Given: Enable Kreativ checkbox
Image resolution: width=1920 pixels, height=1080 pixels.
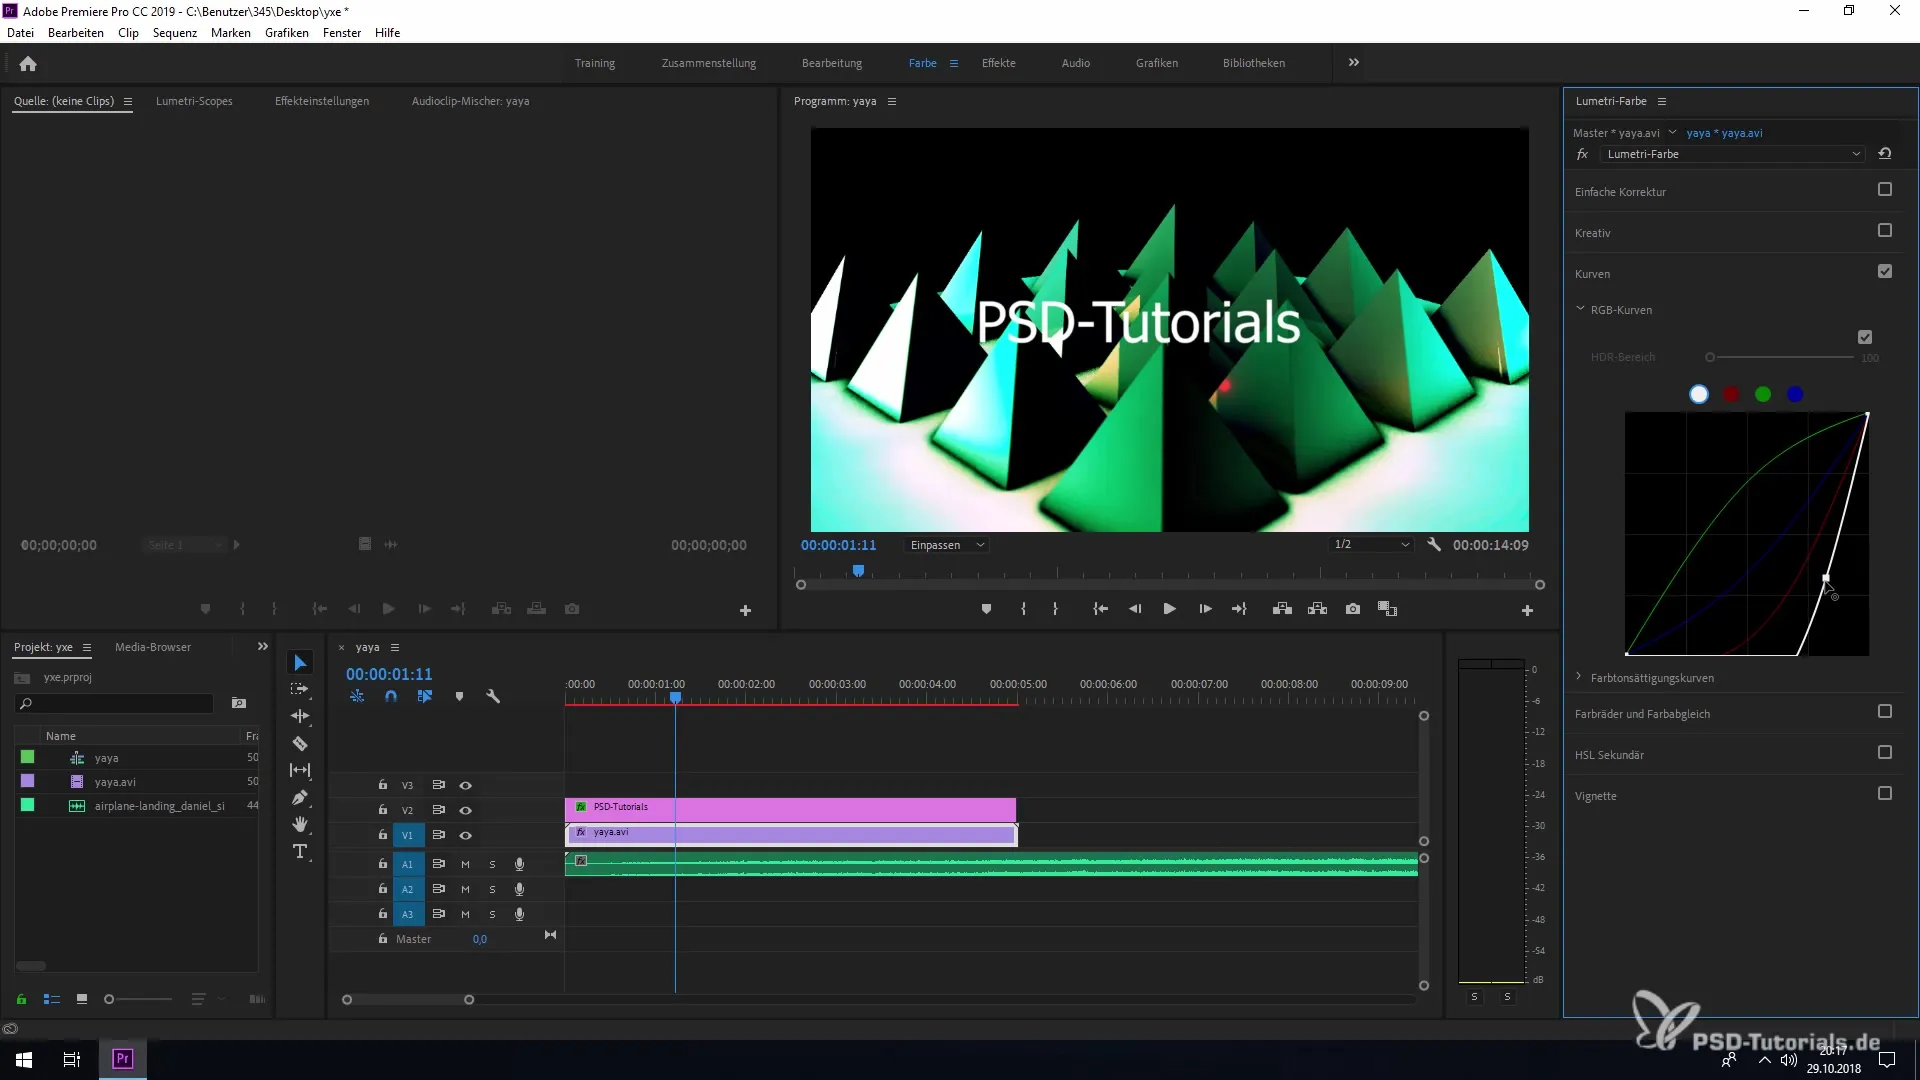Looking at the screenshot, I should coord(1885,231).
